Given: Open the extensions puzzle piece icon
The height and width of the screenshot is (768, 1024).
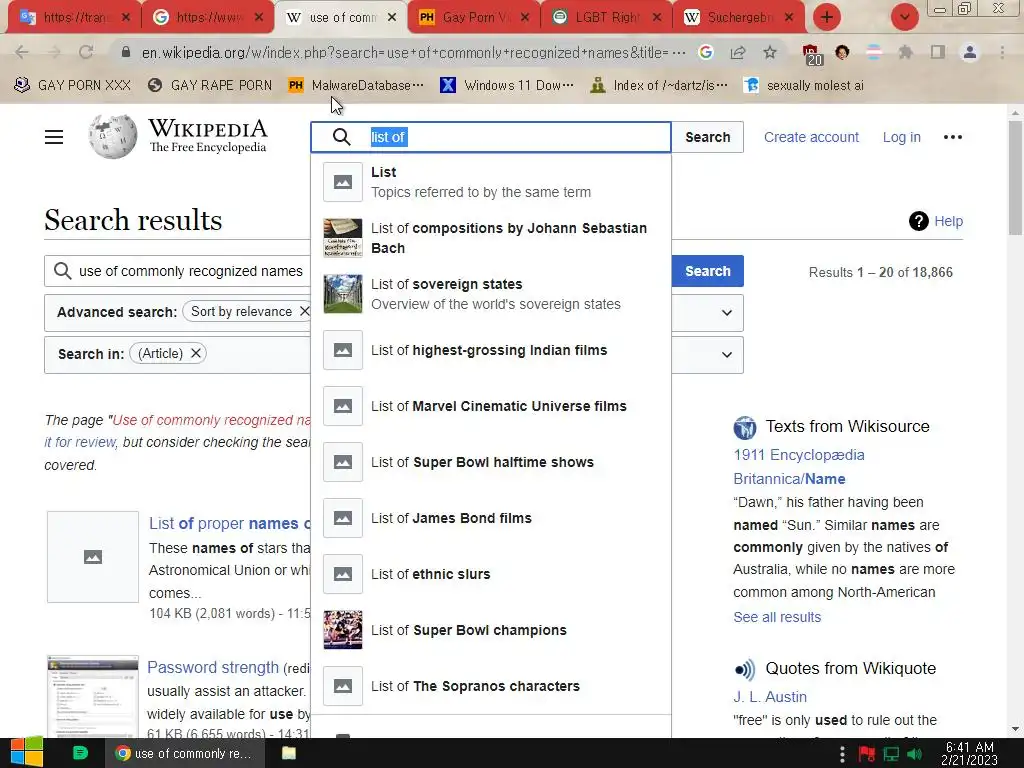Looking at the screenshot, I should pyautogui.click(x=905, y=52).
